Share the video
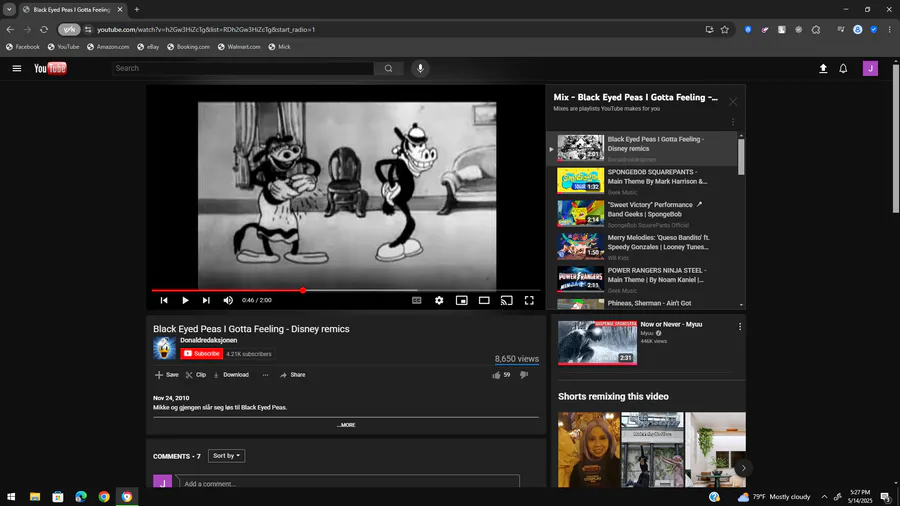 (293, 375)
